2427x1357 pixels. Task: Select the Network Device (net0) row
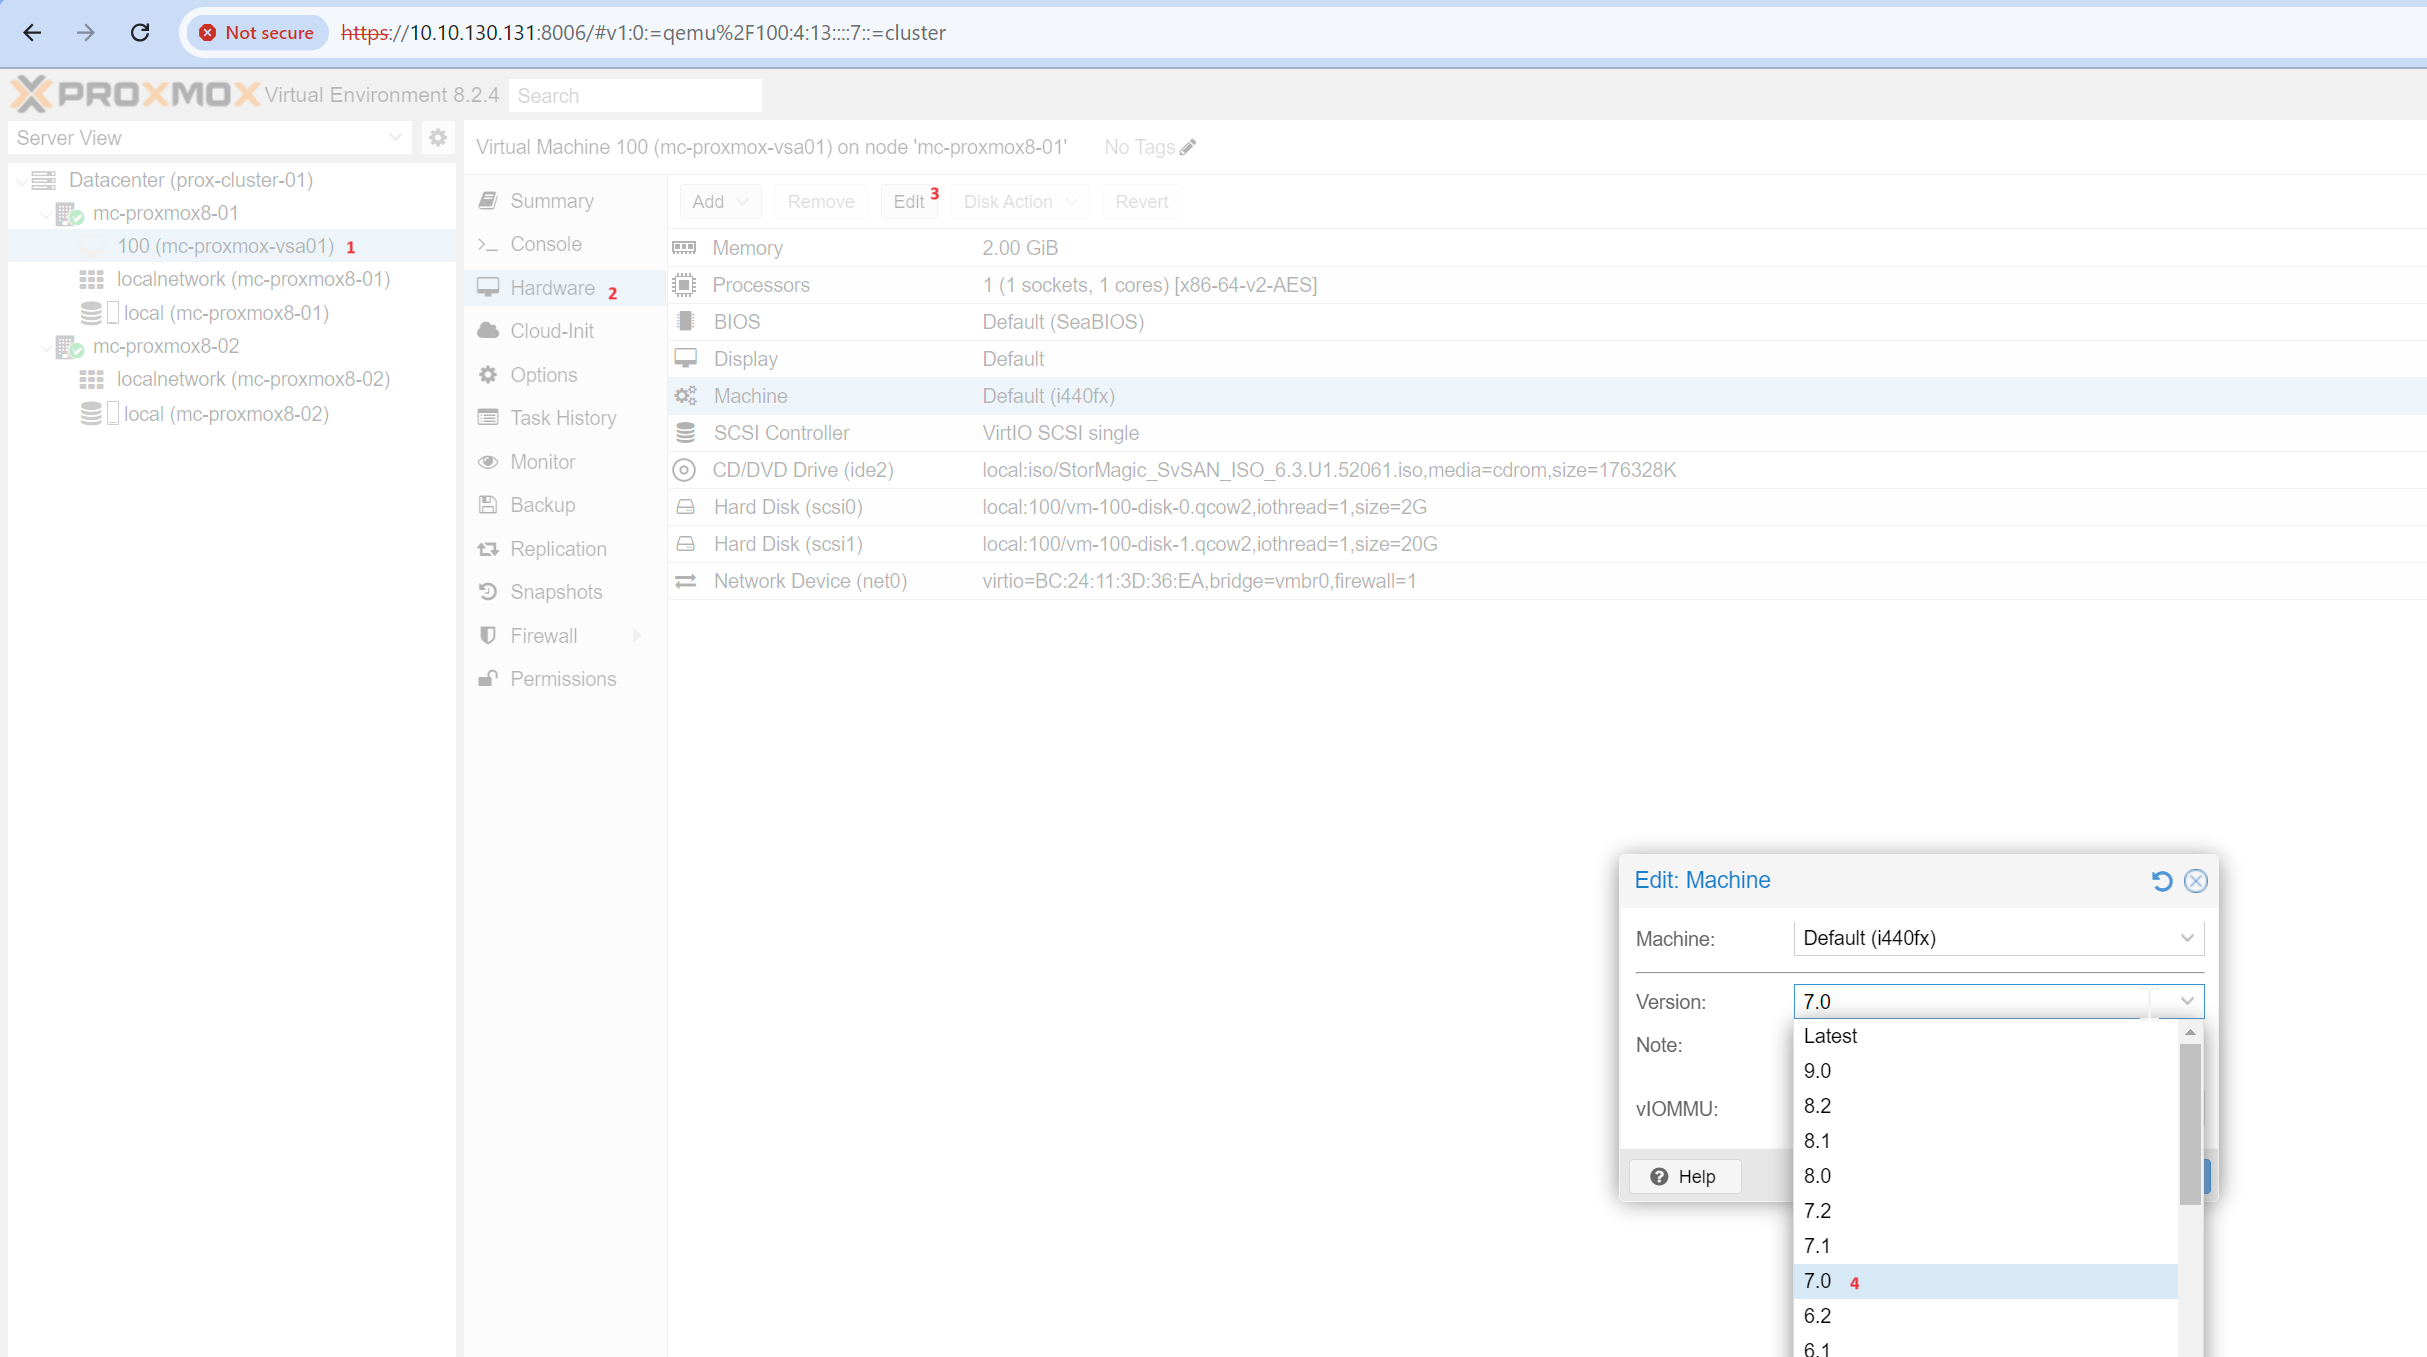(x=1547, y=581)
